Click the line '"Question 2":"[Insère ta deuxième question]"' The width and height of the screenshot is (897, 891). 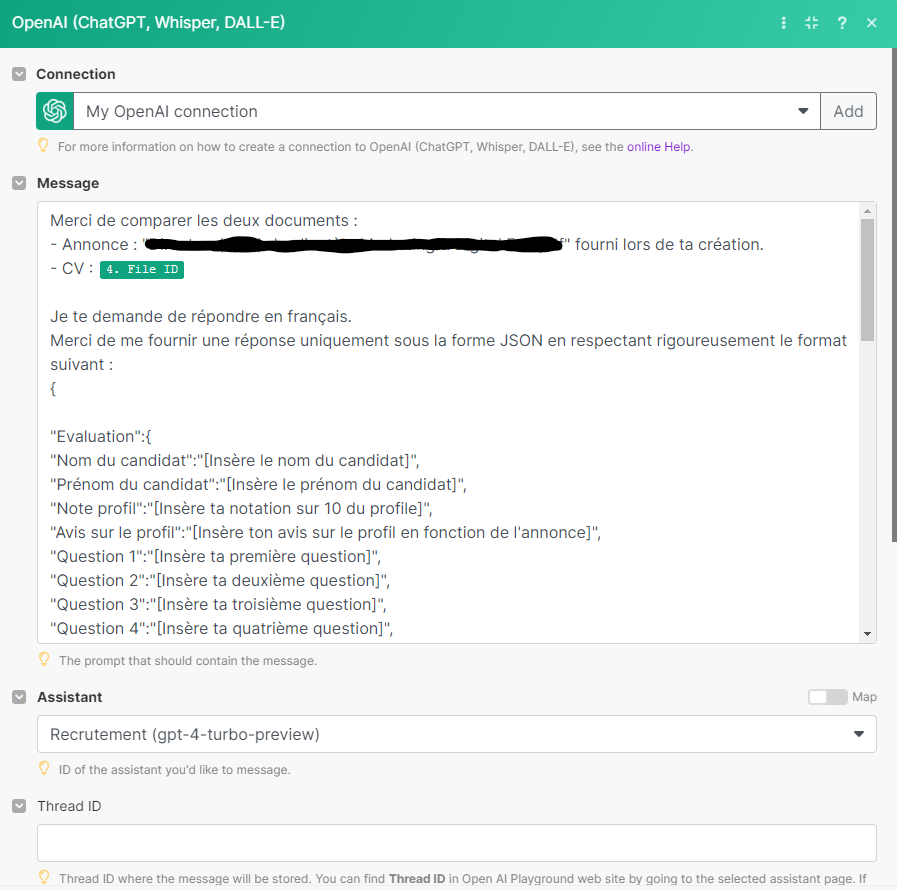(220, 580)
